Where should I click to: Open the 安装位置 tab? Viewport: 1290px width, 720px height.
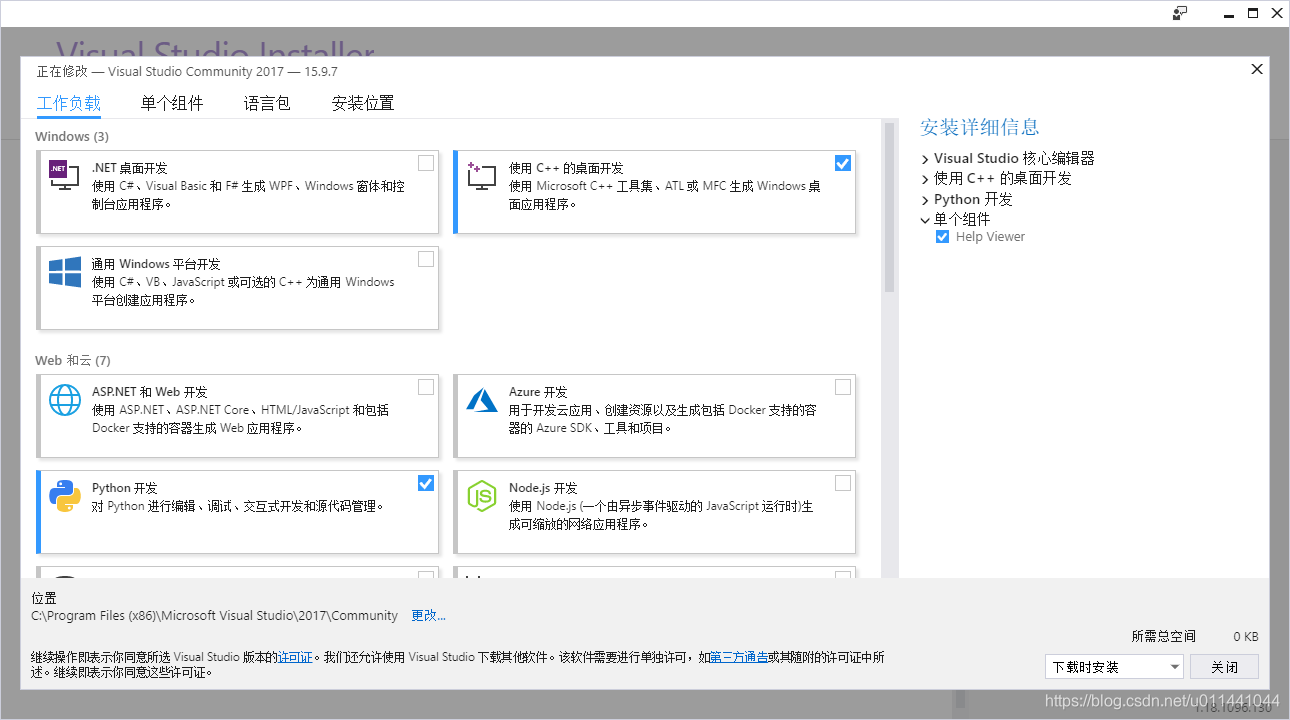pos(363,103)
